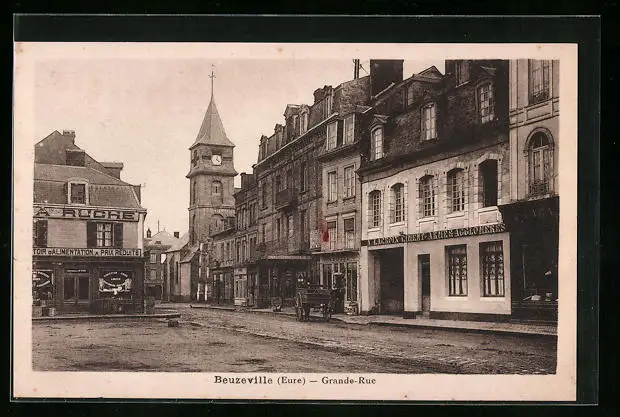Click the dormer window on left shop roof
This screenshot has width=620, height=417.
(78, 192)
